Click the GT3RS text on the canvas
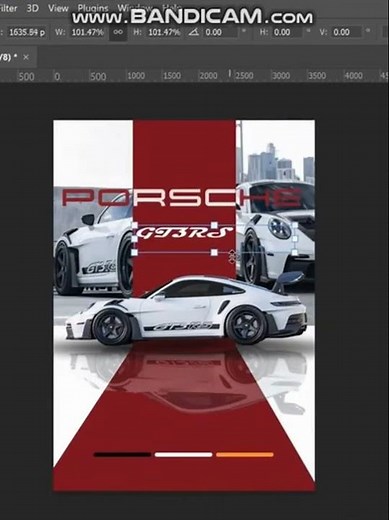389x520 pixels. pyautogui.click(x=184, y=233)
